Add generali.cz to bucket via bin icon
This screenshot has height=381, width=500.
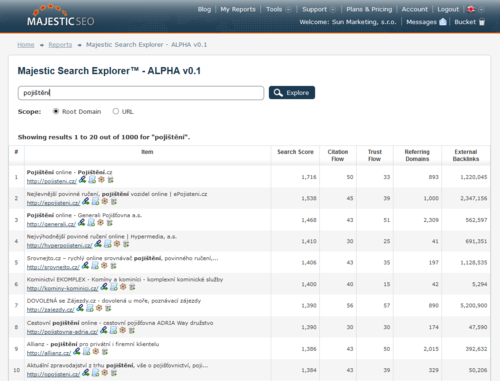[x=110, y=223]
